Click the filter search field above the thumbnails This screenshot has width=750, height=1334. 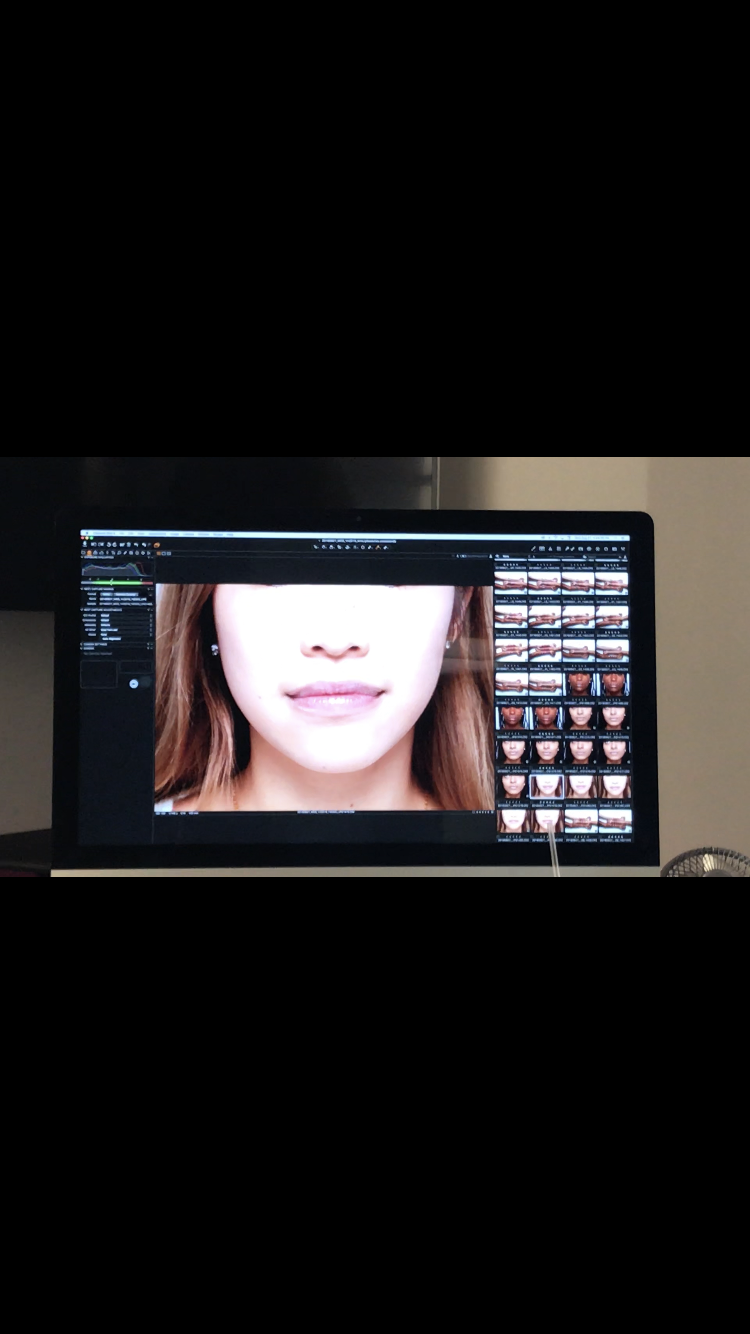click(x=604, y=557)
